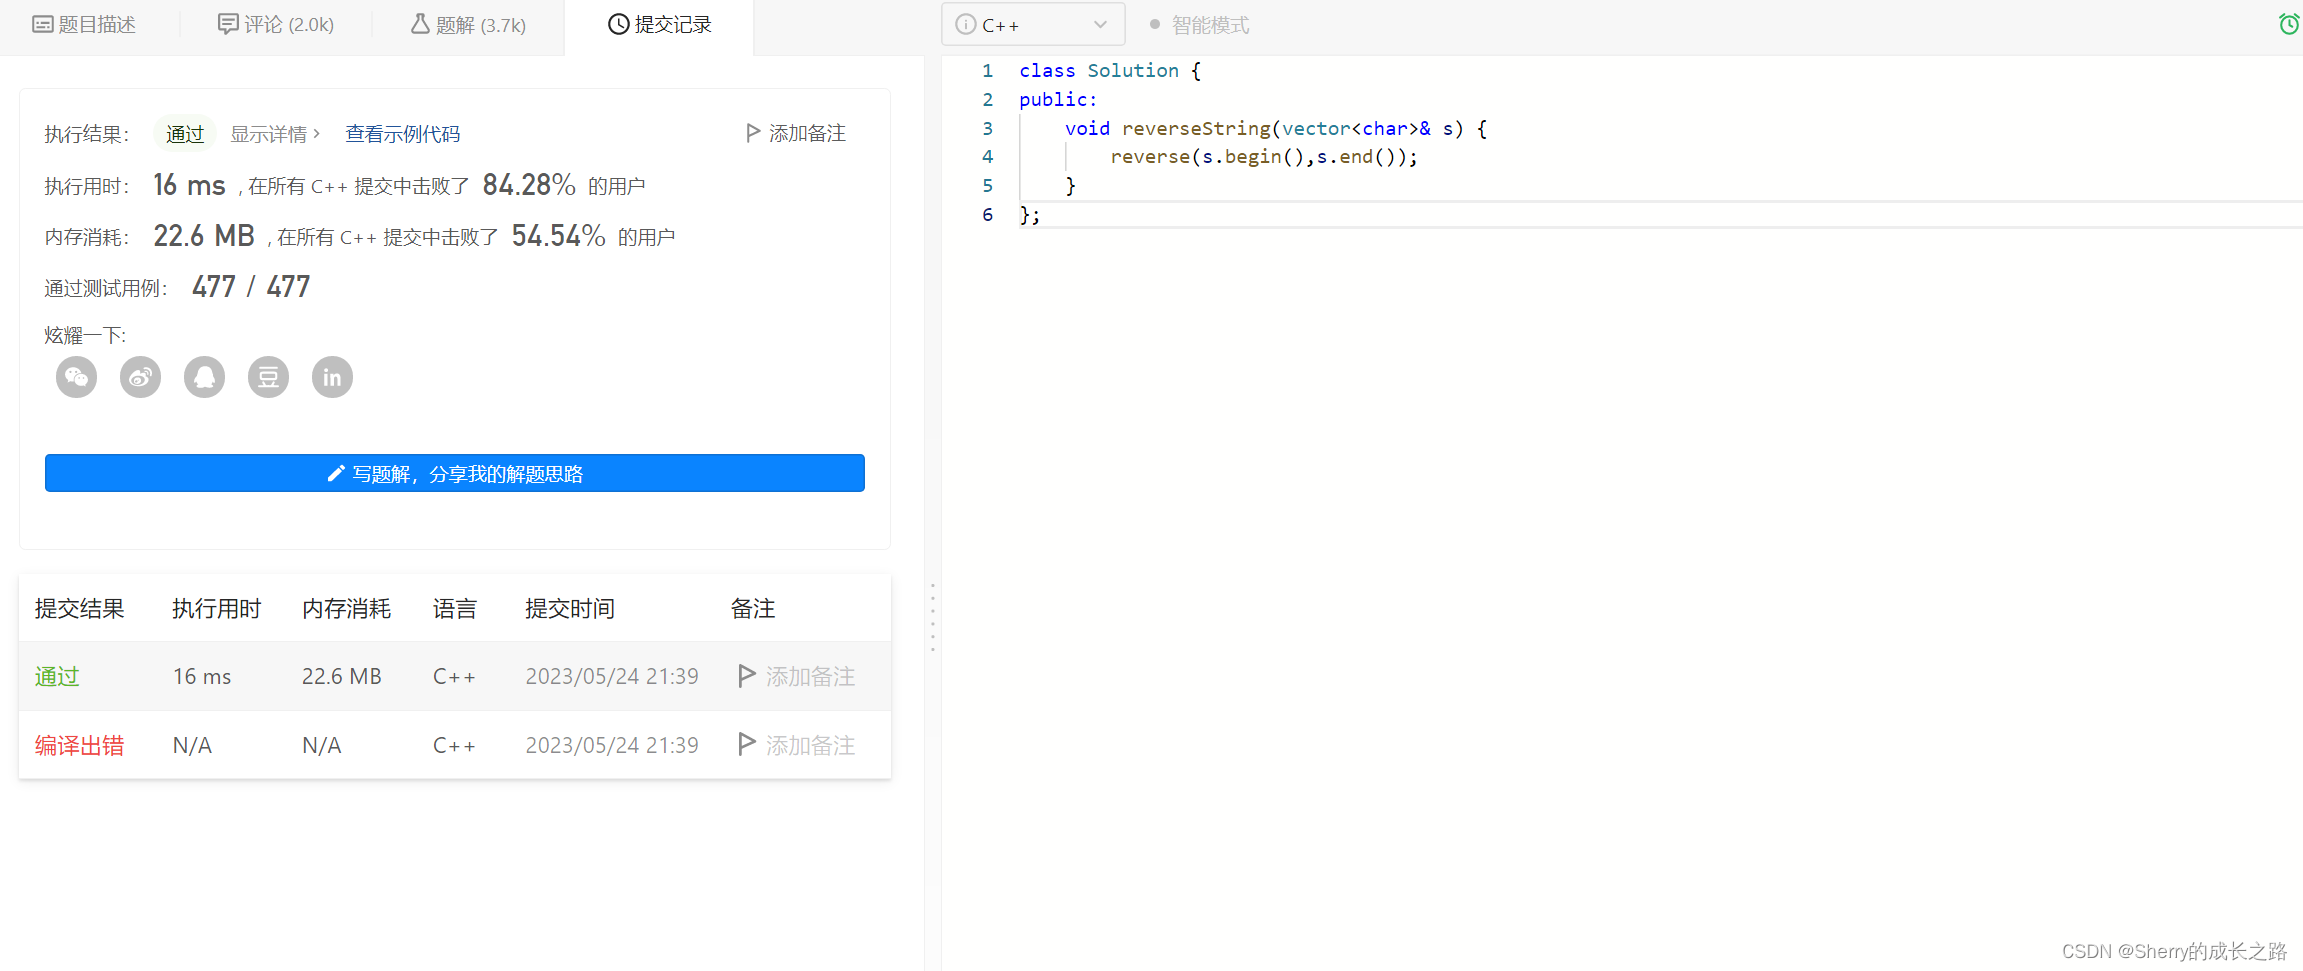Open the C++ language dropdown

pos(1033,24)
